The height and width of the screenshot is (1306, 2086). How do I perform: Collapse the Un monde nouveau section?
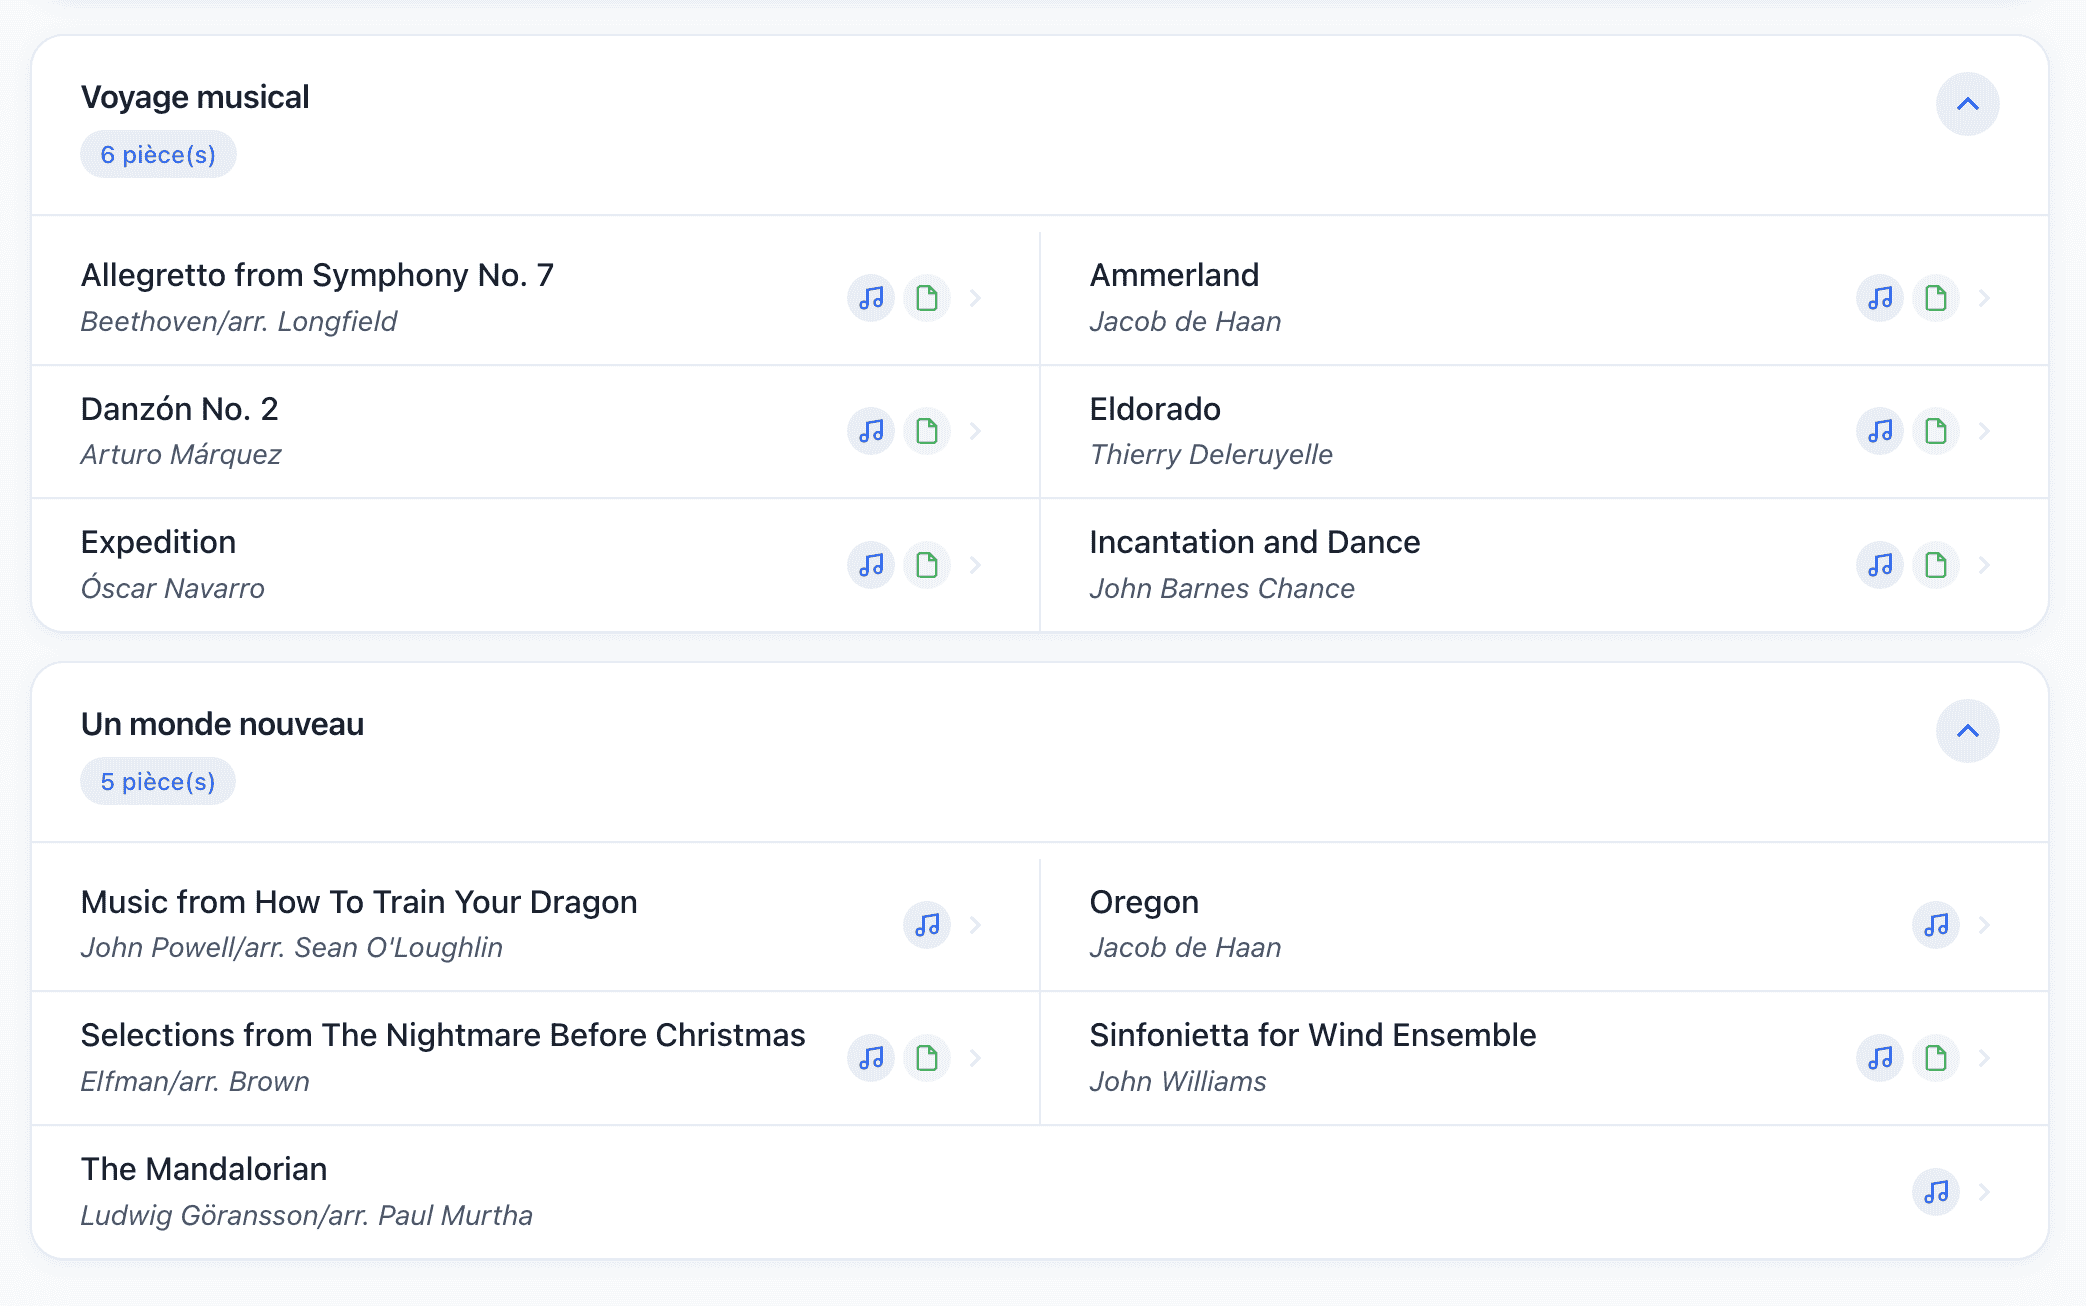[x=1967, y=731]
